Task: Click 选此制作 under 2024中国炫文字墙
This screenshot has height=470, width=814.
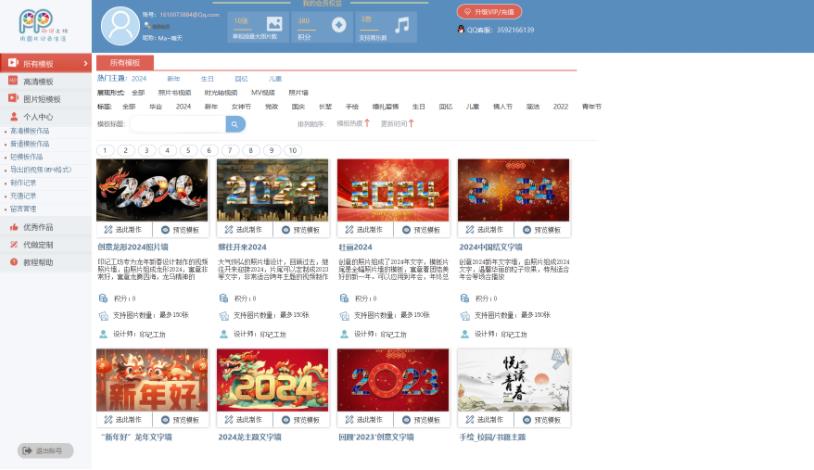Action: coord(485,230)
